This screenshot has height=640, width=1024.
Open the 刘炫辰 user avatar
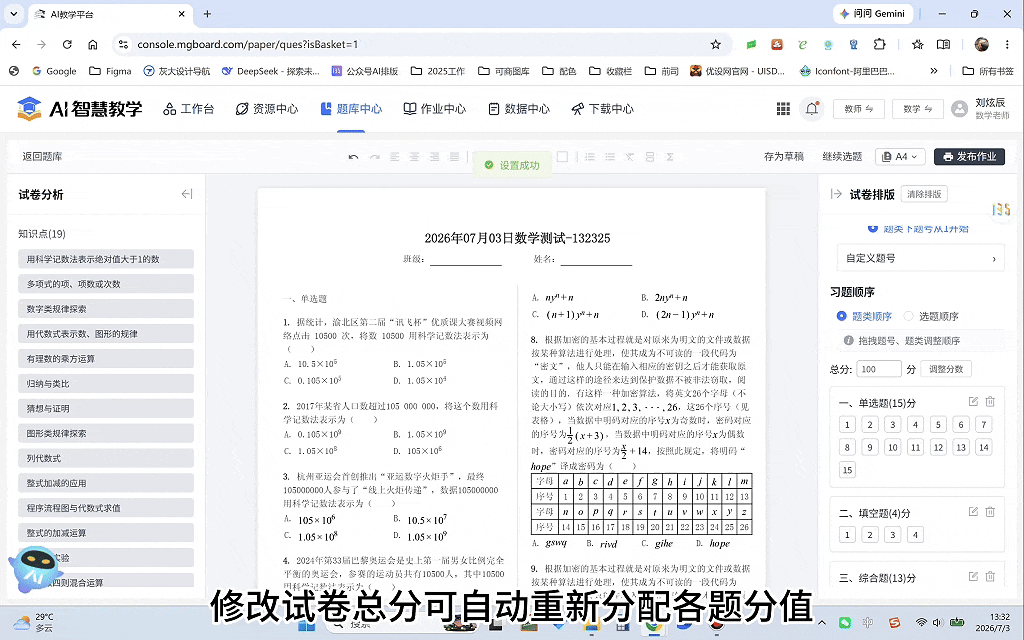pyautogui.click(x=959, y=108)
